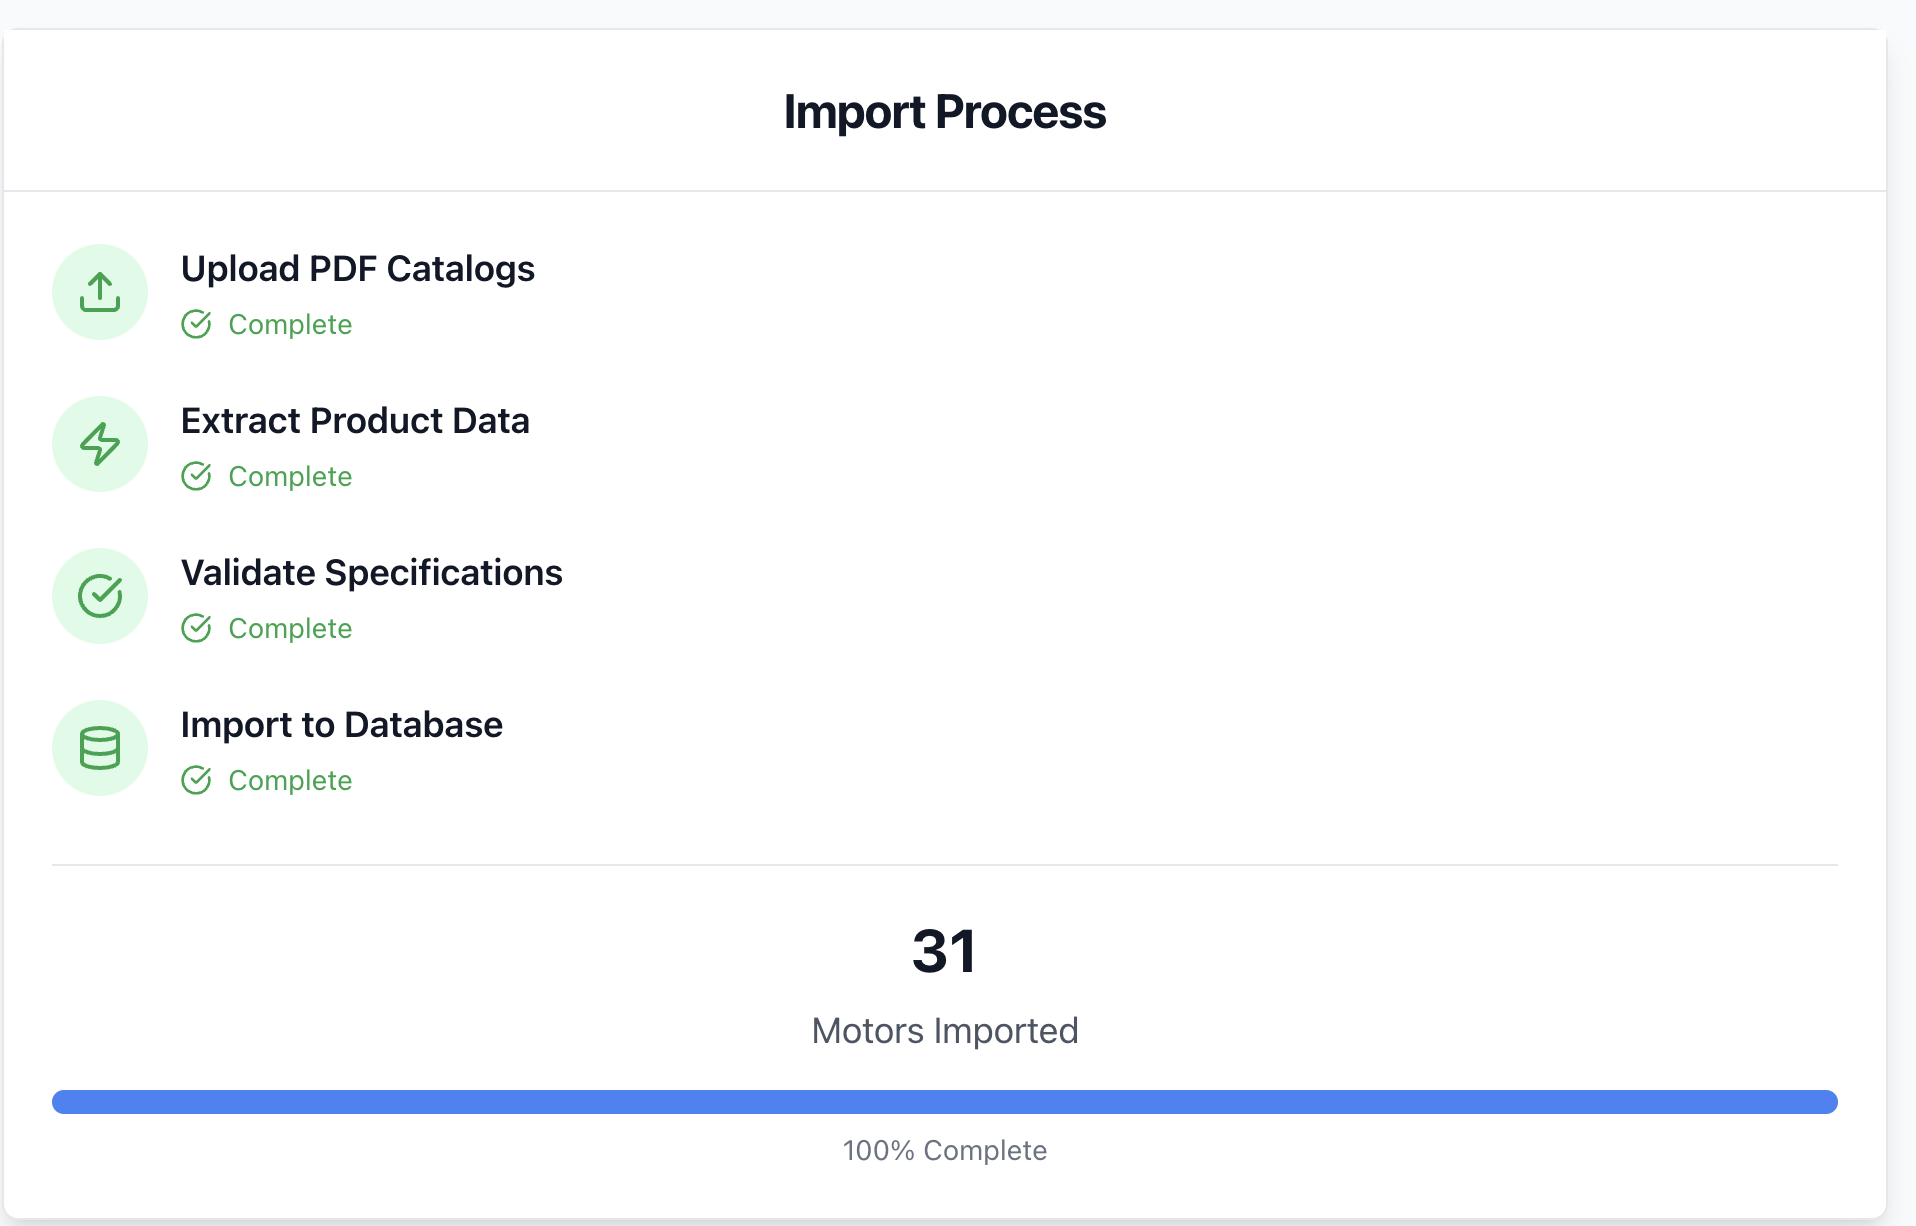
Task: Select the 'Upload PDF Catalogs' step title
Action: 358,269
